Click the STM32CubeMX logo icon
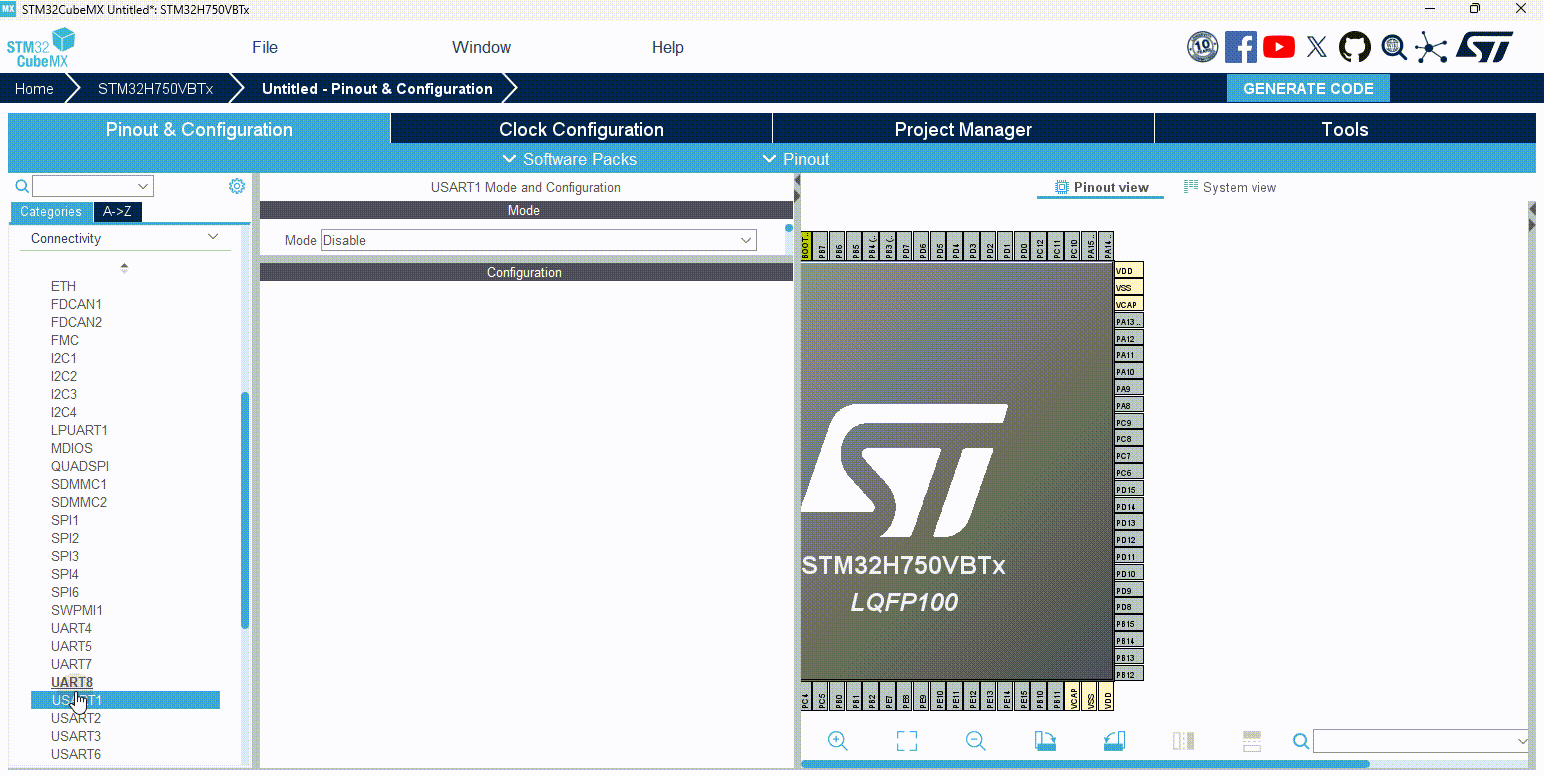Image resolution: width=1544 pixels, height=776 pixels. [x=41, y=47]
